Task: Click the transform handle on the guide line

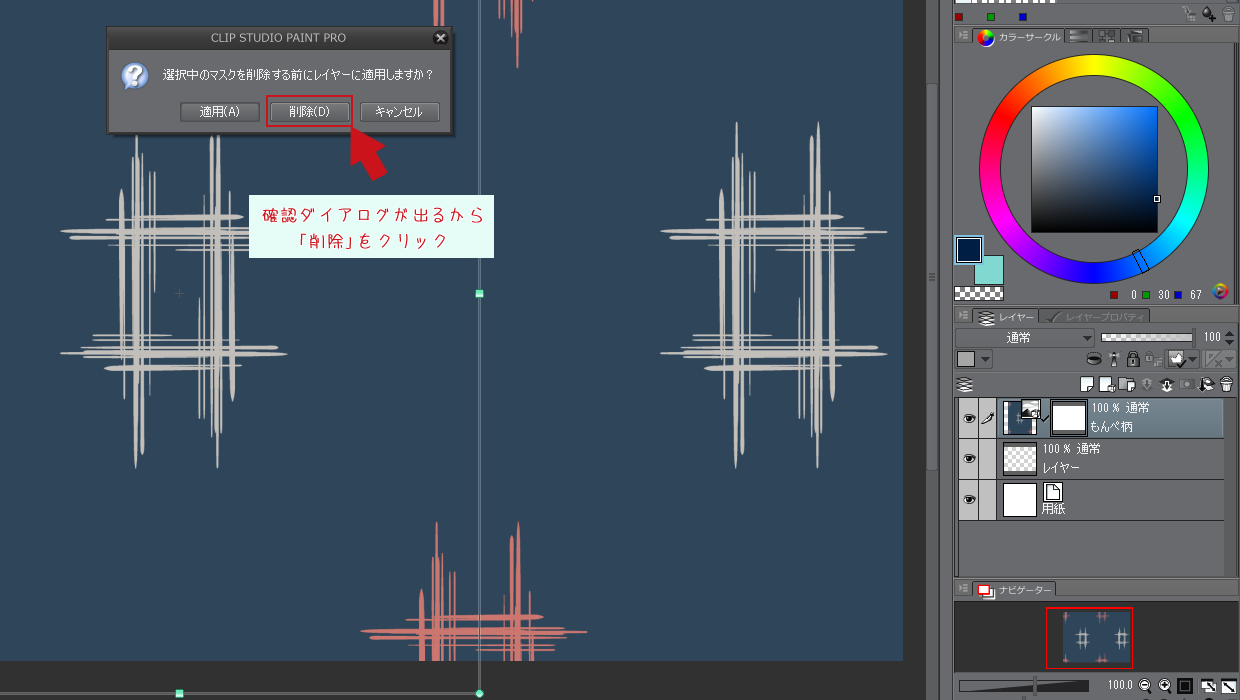Action: coord(479,293)
